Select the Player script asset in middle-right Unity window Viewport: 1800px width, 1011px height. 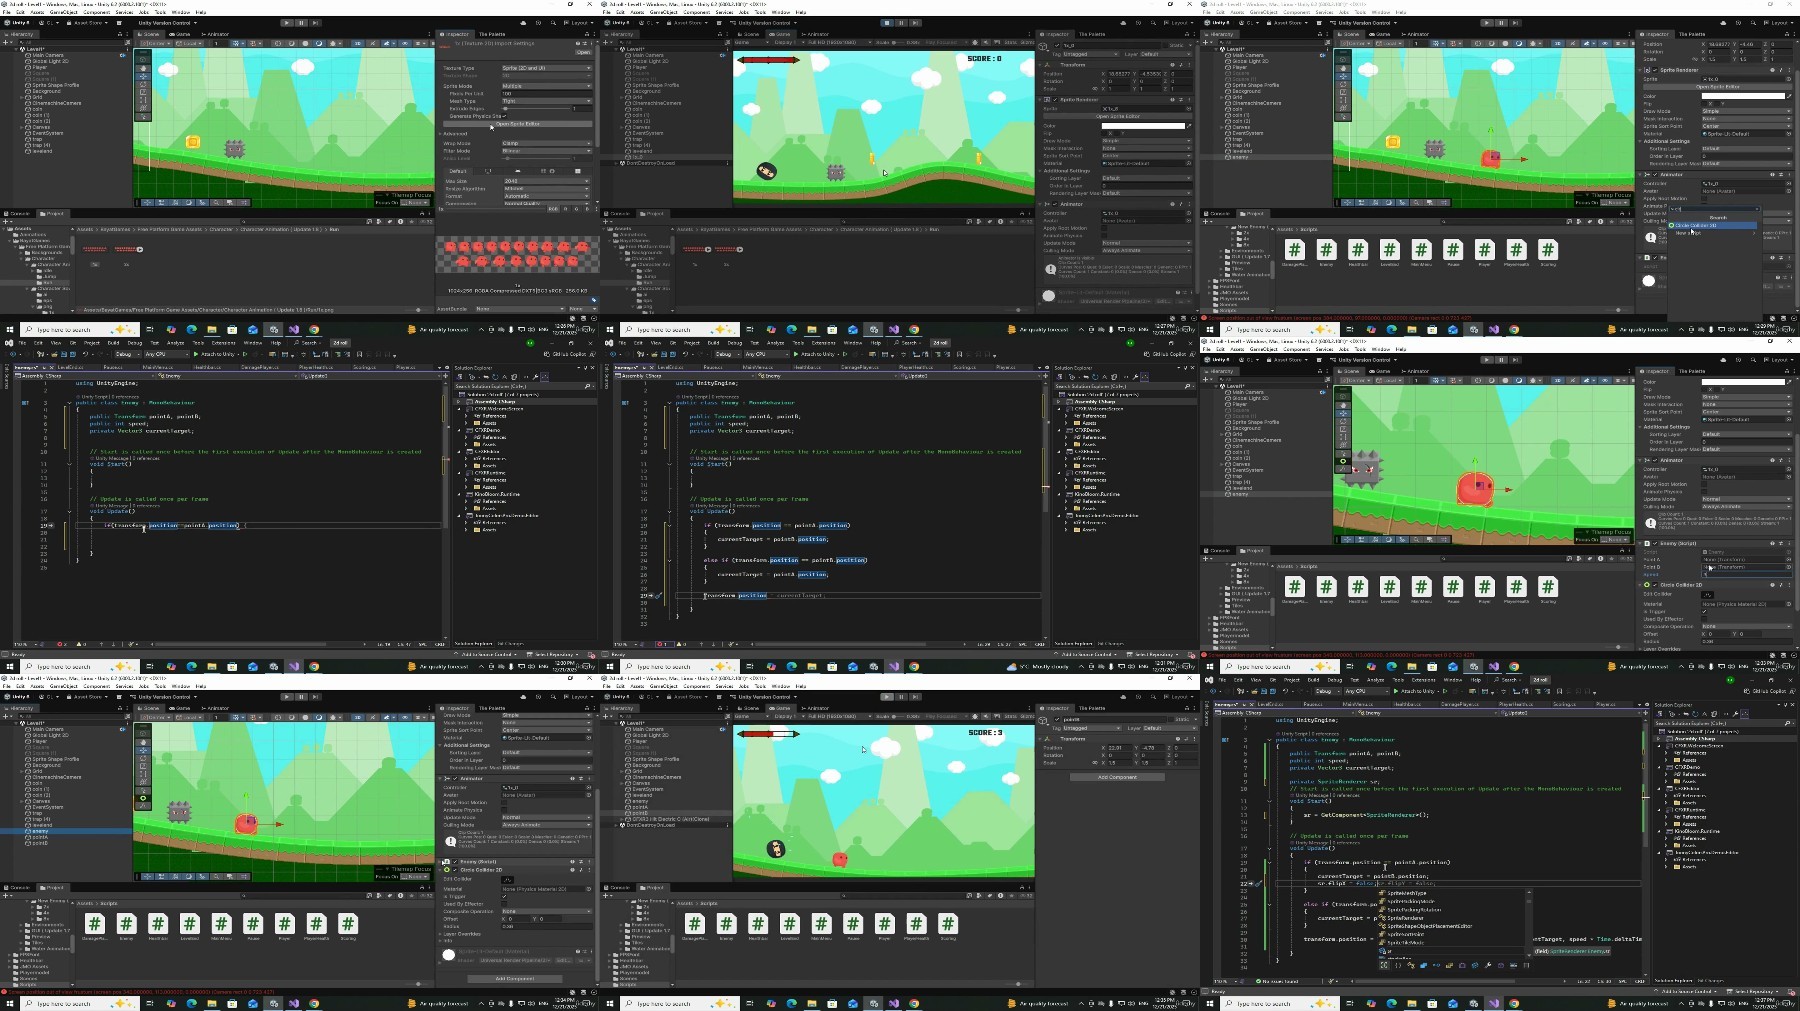coord(1484,587)
